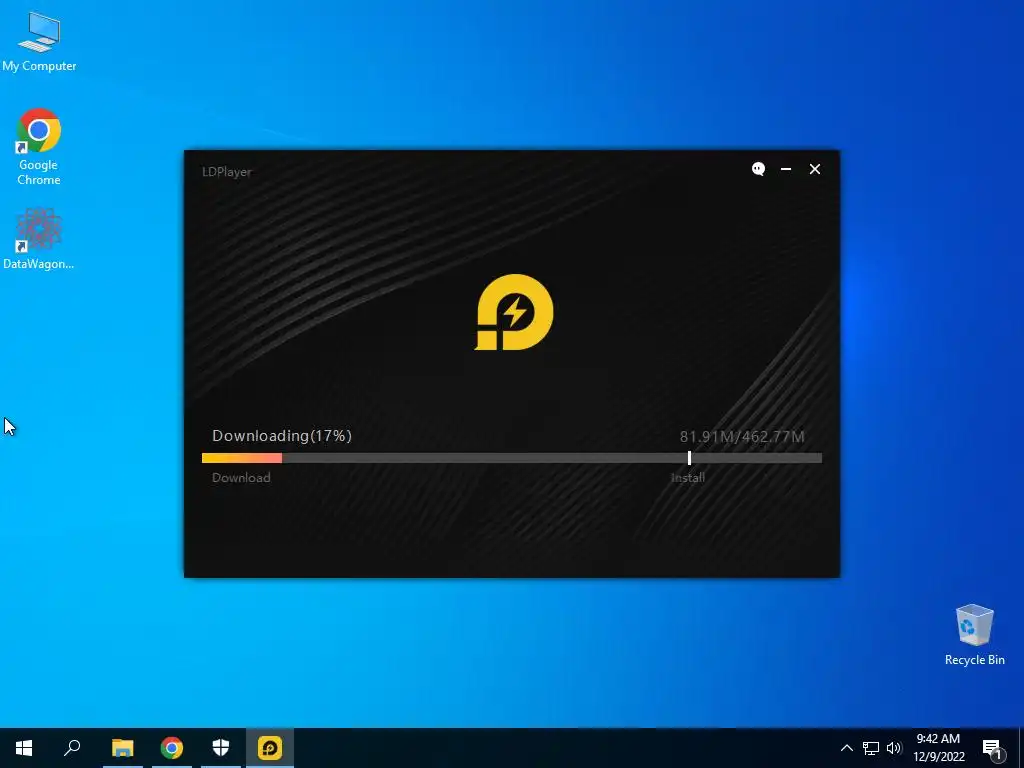Select the Recycle Bin desktop icon
The height and width of the screenshot is (768, 1024).
coord(974,635)
